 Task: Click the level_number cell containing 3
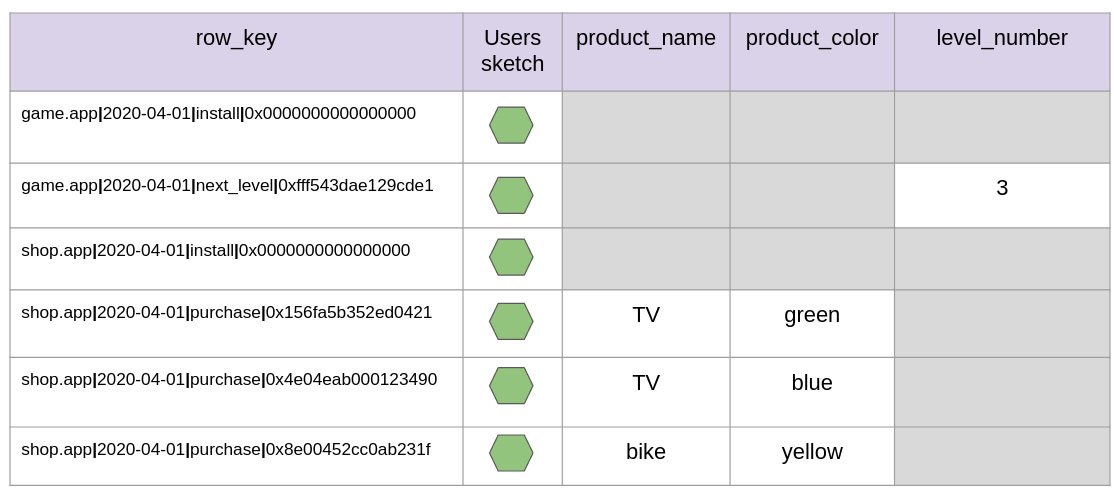coord(1002,195)
